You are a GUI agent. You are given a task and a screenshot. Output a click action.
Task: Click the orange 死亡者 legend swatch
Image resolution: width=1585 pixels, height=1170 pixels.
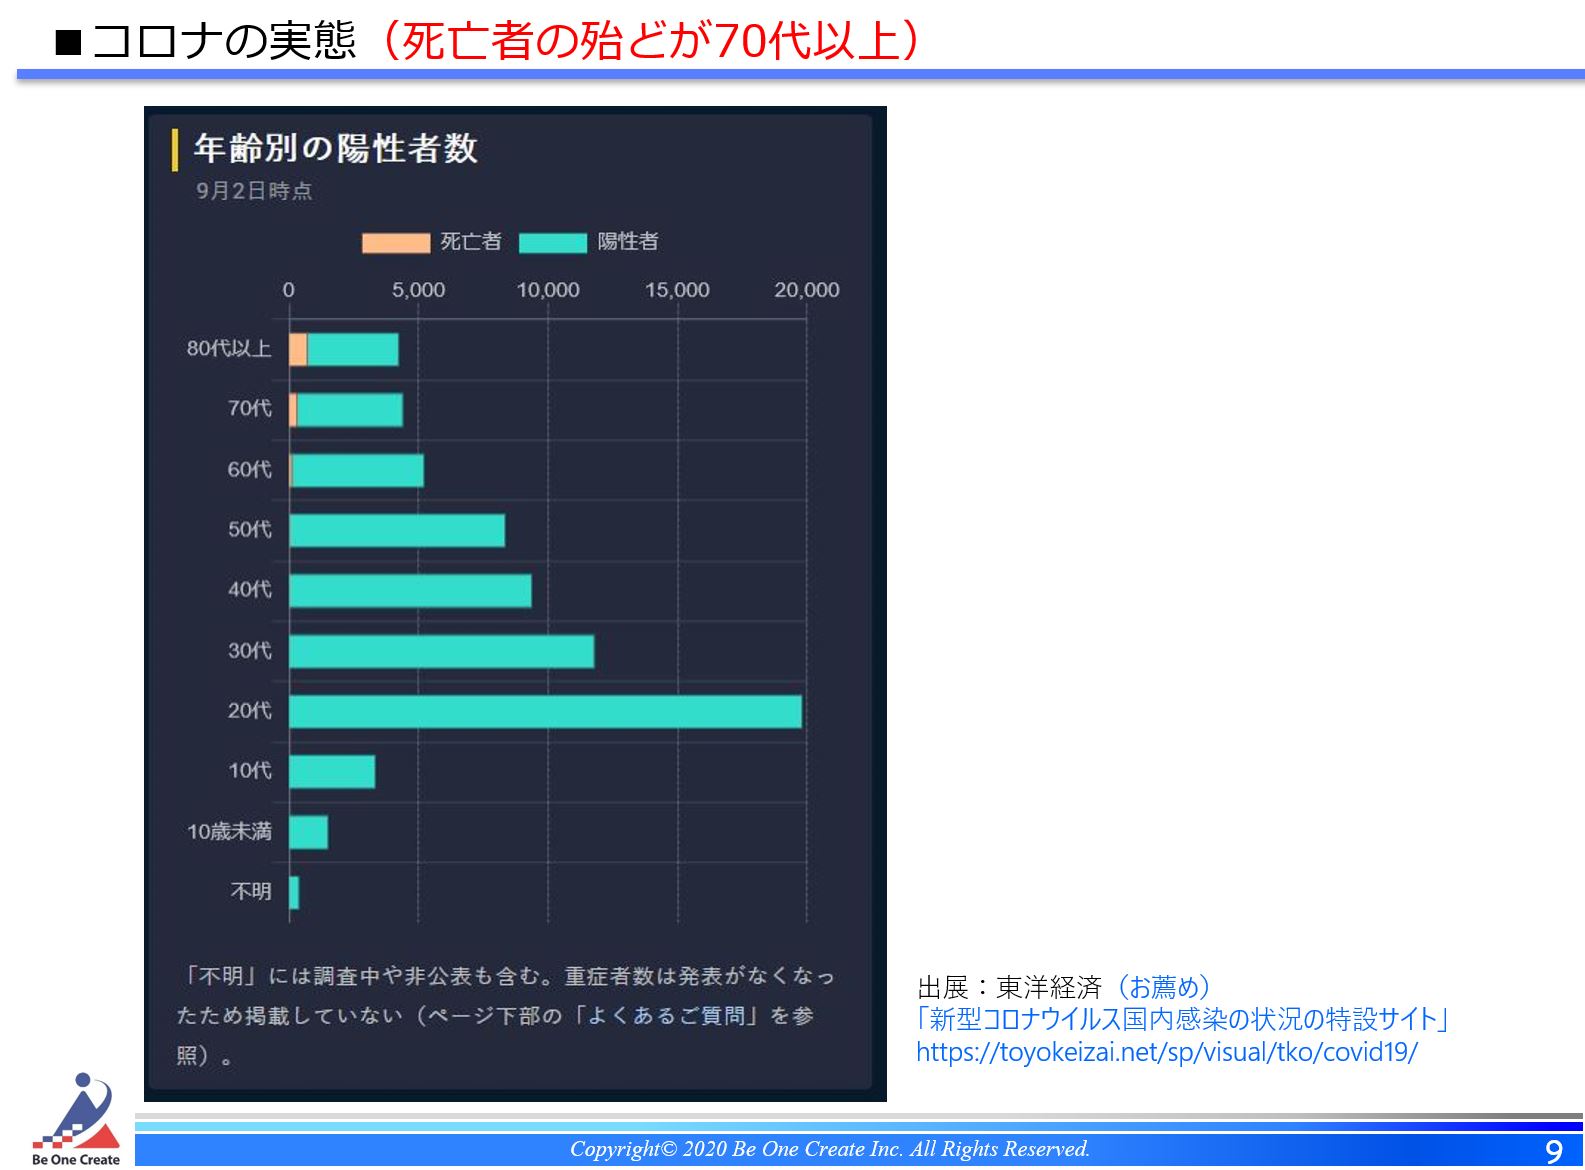point(396,242)
